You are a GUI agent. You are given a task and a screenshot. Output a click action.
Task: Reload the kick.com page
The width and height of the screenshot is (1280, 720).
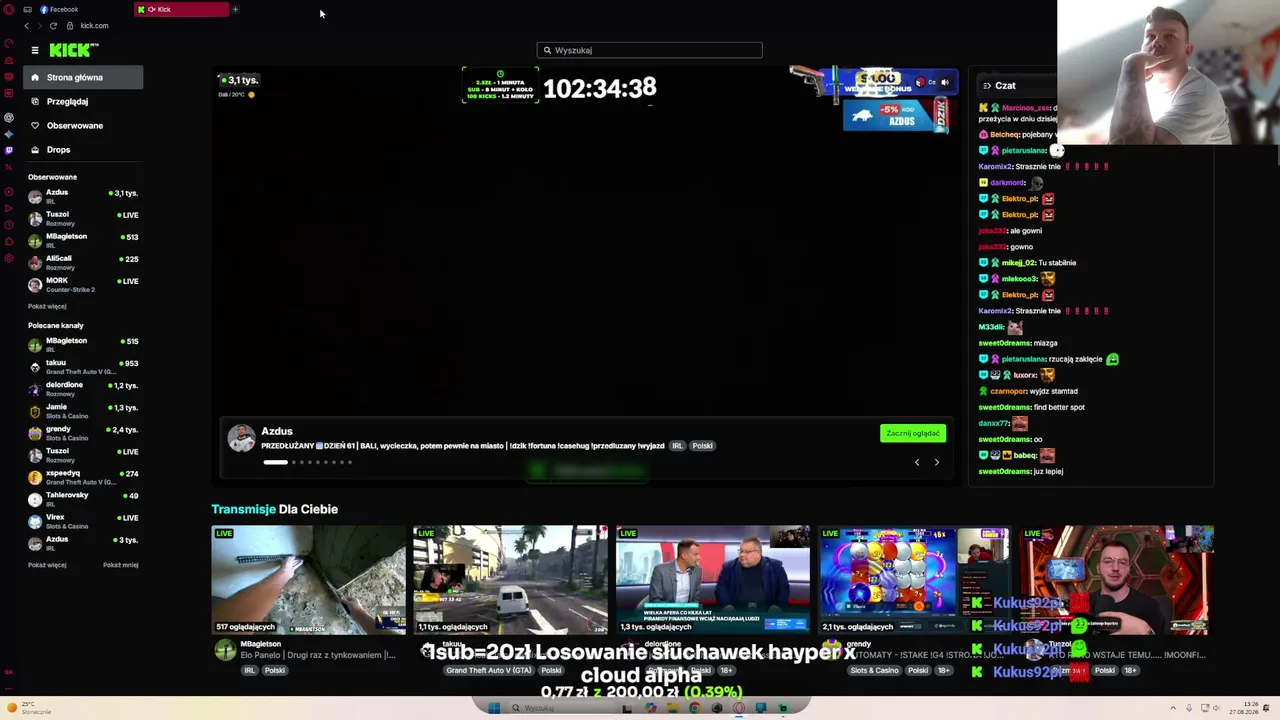(x=53, y=25)
